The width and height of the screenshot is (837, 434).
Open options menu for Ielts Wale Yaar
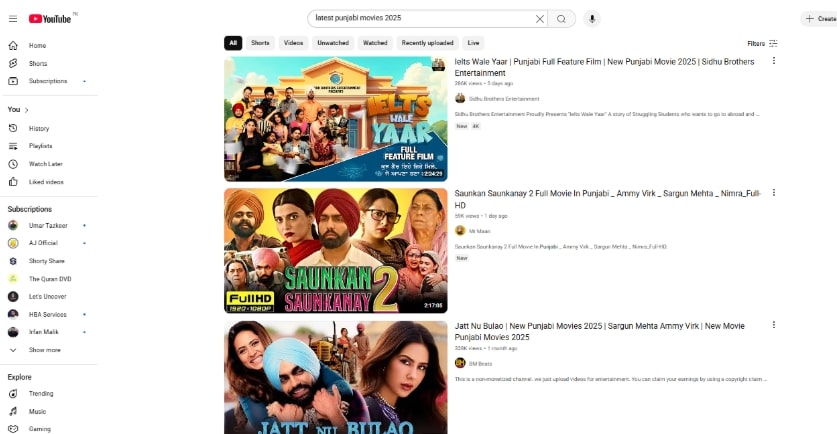[773, 61]
